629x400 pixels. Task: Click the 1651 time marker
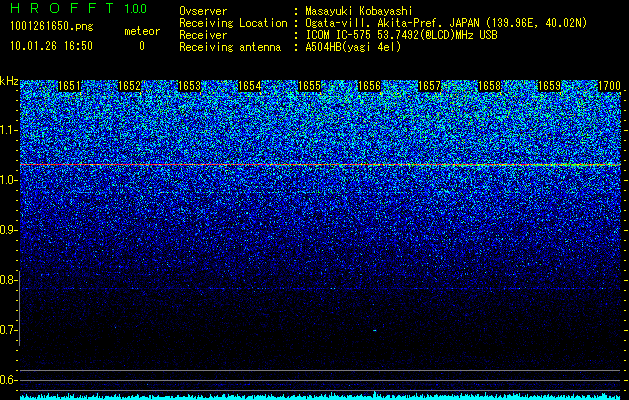click(69, 86)
